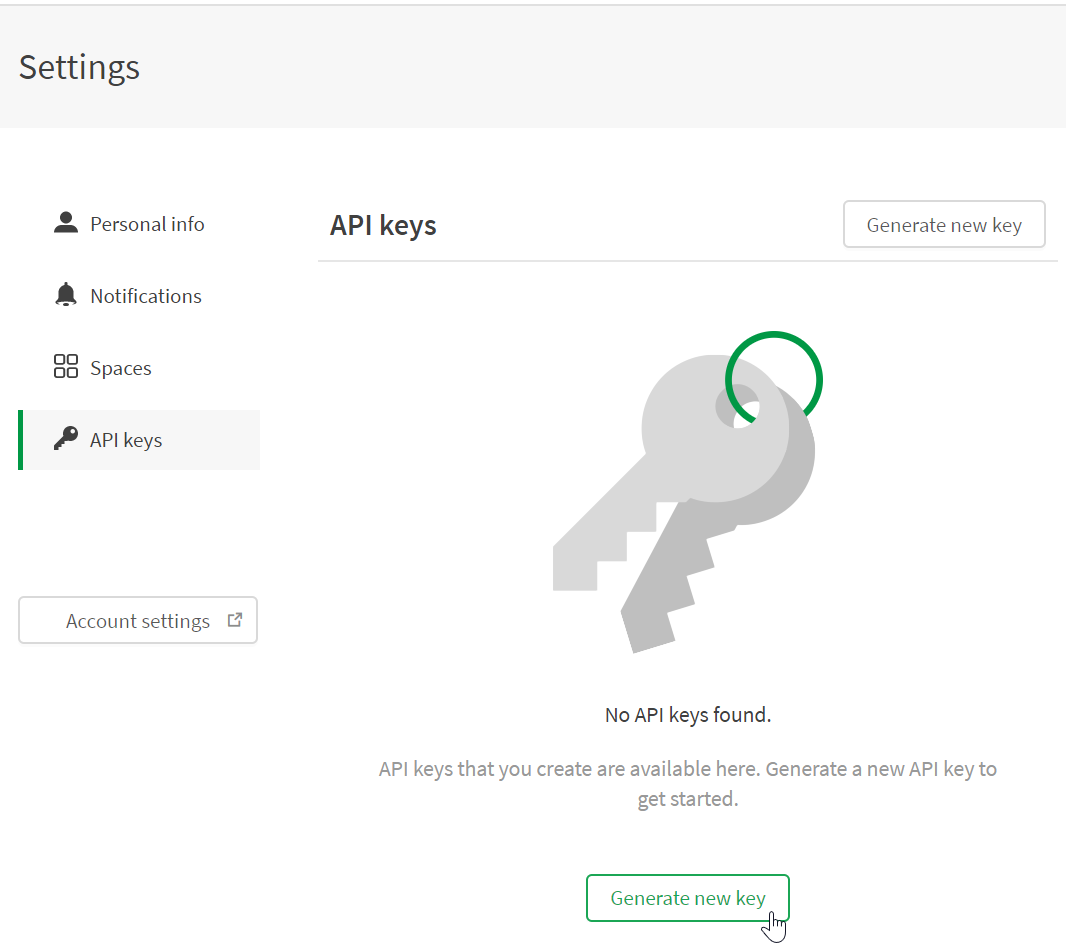This screenshot has width=1066, height=951.
Task: Click the "Settings" page title
Action: 80,67
